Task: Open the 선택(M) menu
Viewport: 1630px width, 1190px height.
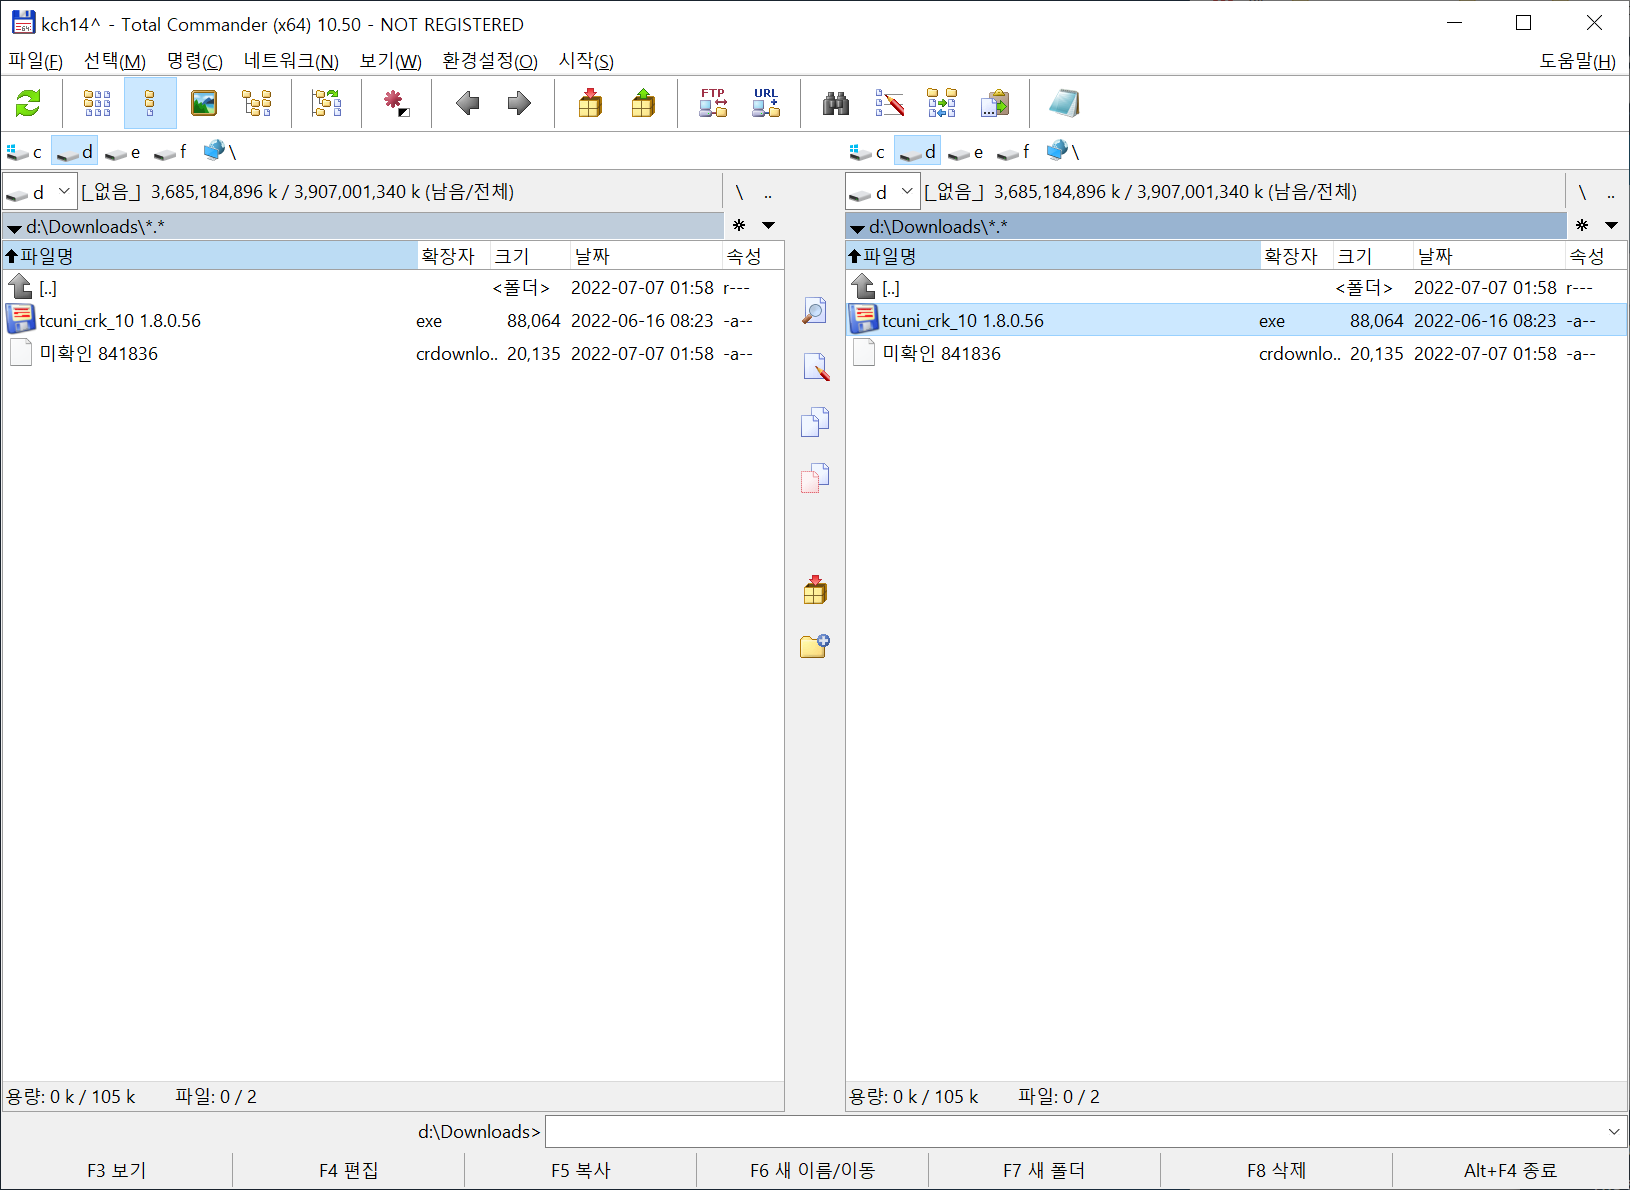Action: click(x=115, y=61)
